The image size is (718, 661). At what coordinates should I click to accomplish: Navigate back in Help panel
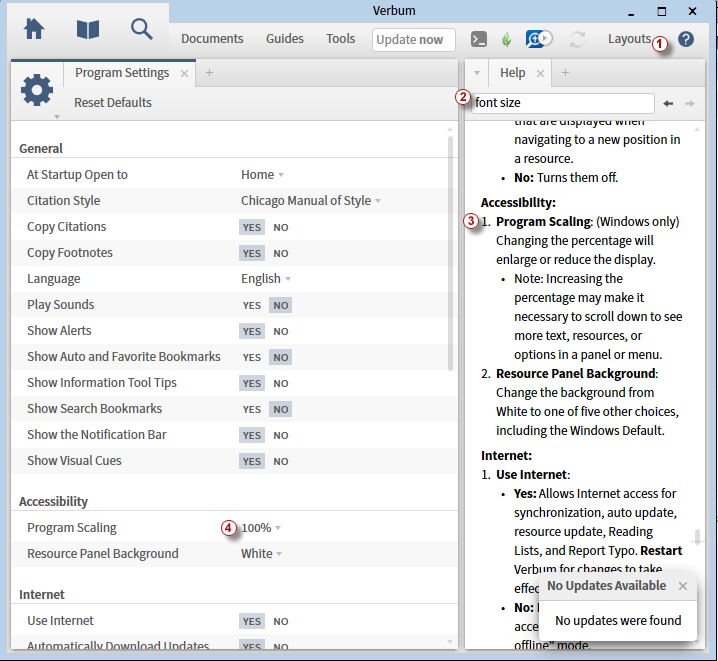668,103
